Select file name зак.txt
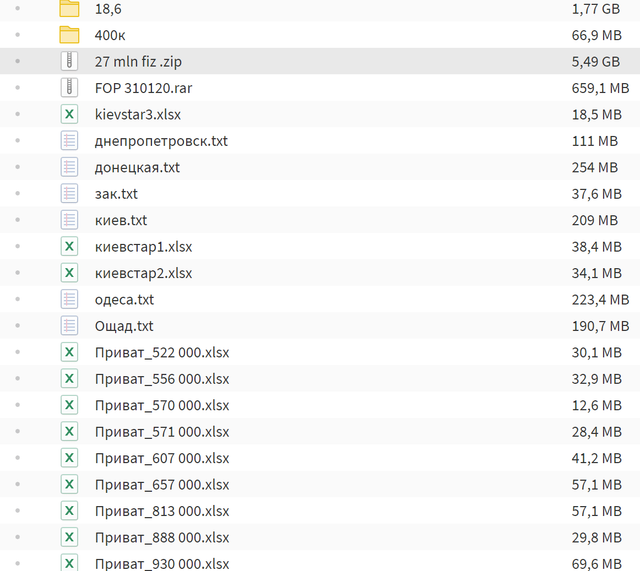 (116, 194)
